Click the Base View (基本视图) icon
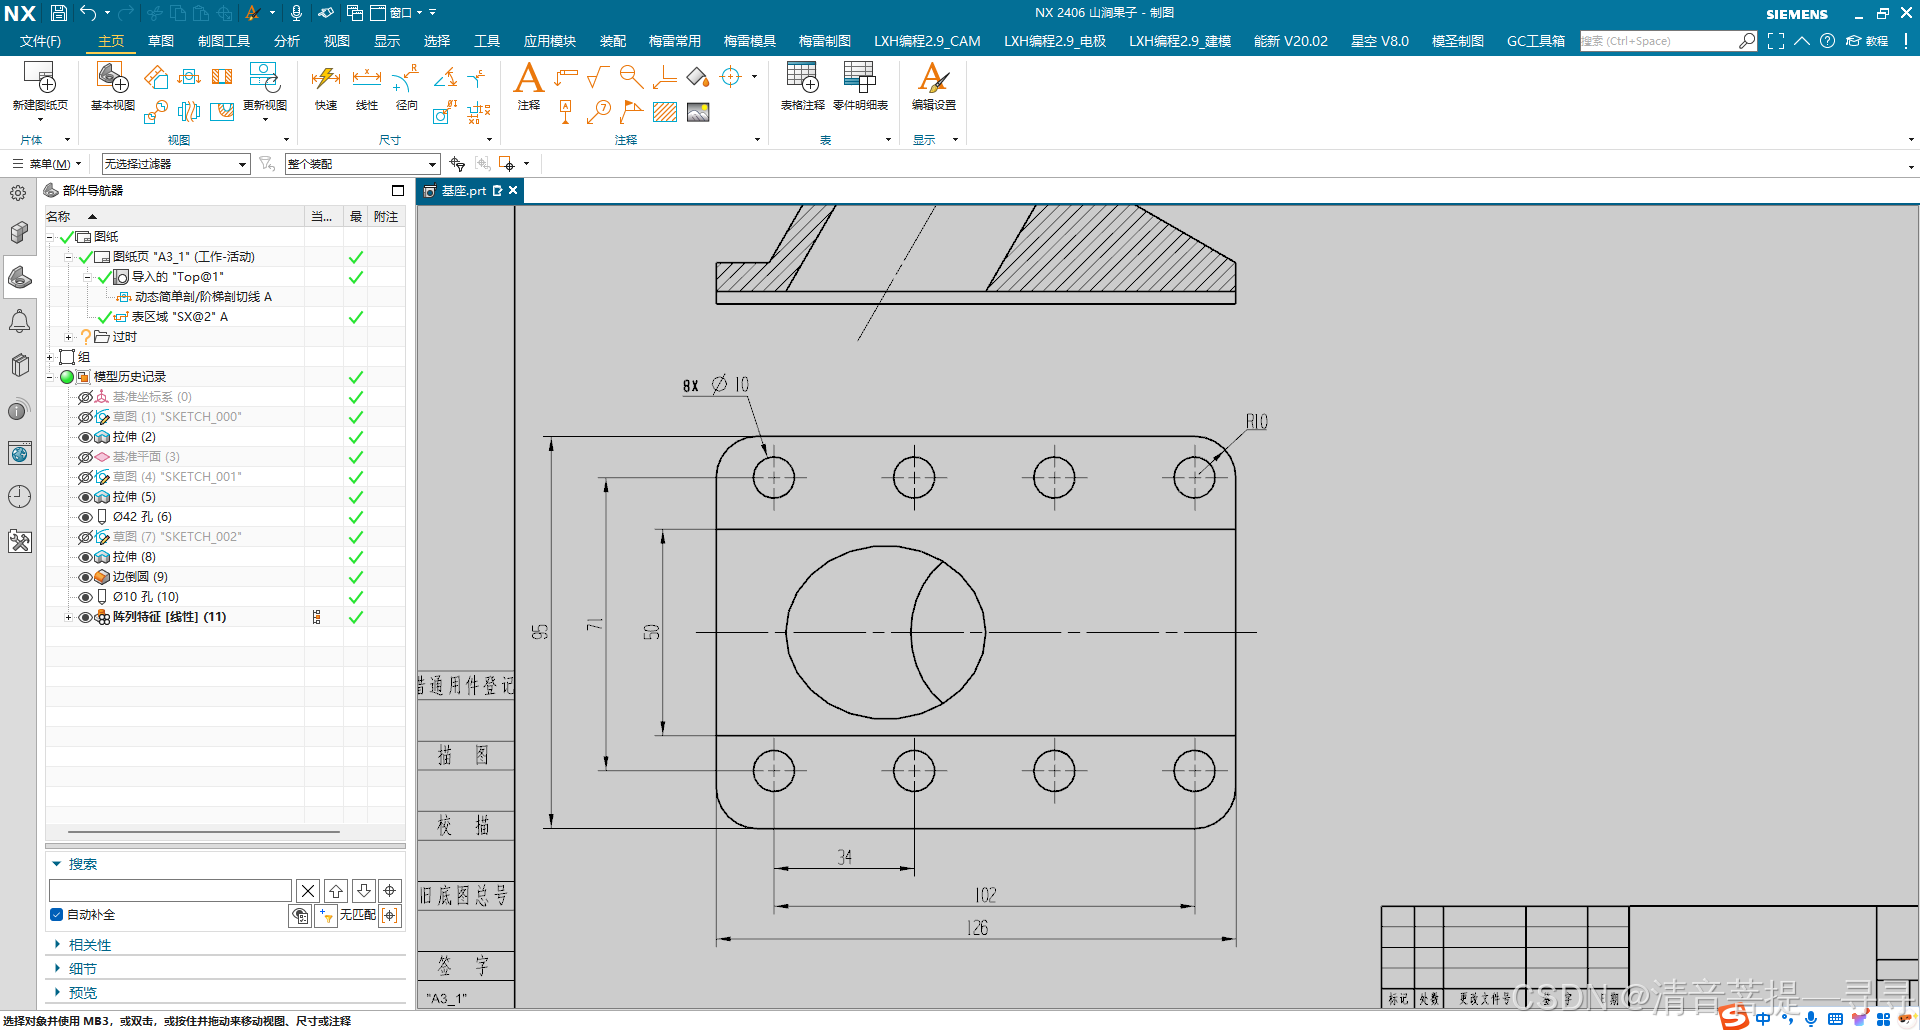 click(x=112, y=78)
